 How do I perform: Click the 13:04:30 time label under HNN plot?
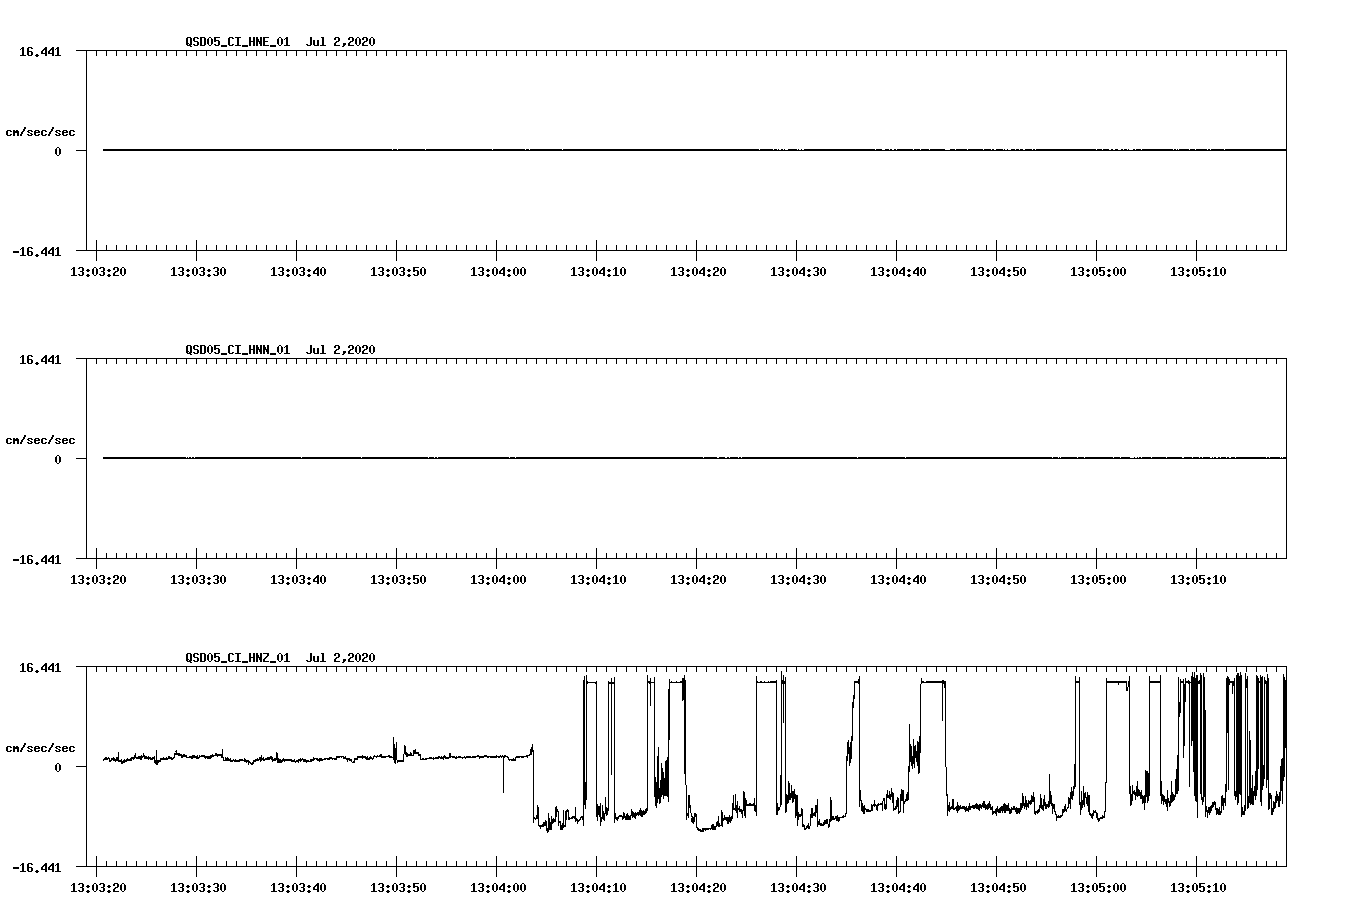click(x=798, y=580)
